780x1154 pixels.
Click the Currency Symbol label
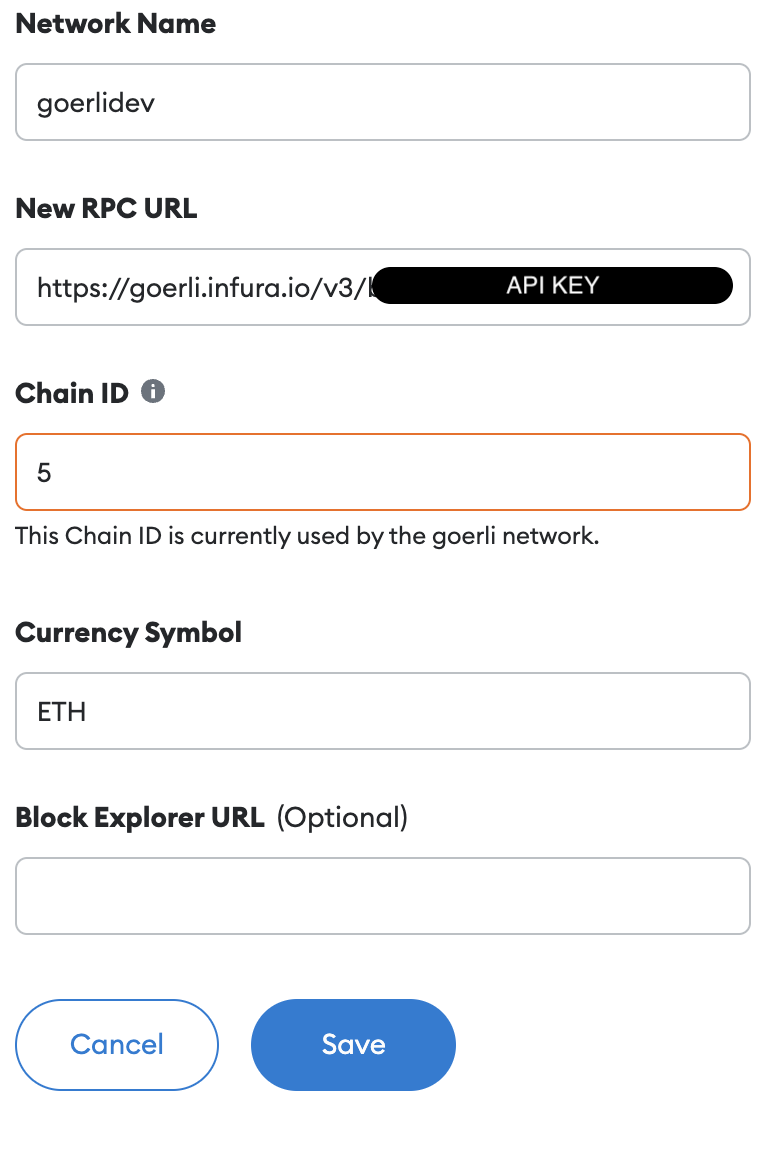(x=128, y=632)
